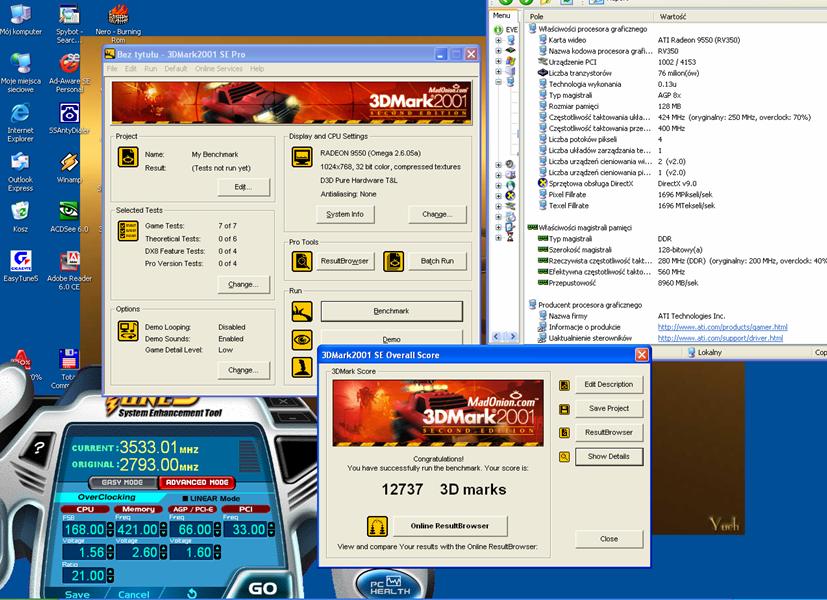Open the Internet Explorer desktop icon
This screenshot has width=827, height=600.
(x=21, y=121)
